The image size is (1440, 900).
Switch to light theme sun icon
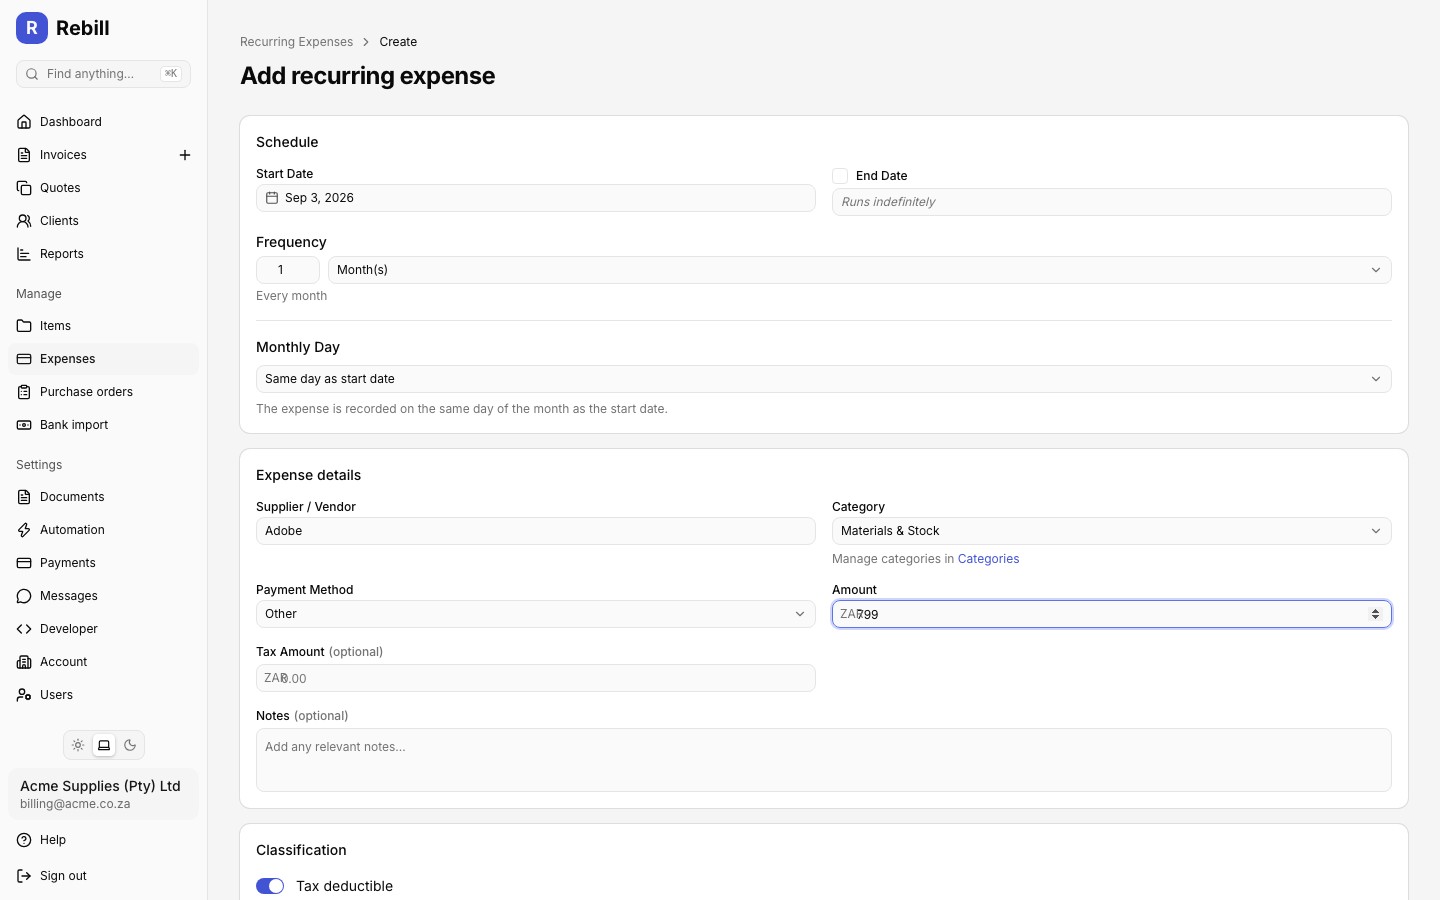point(78,745)
